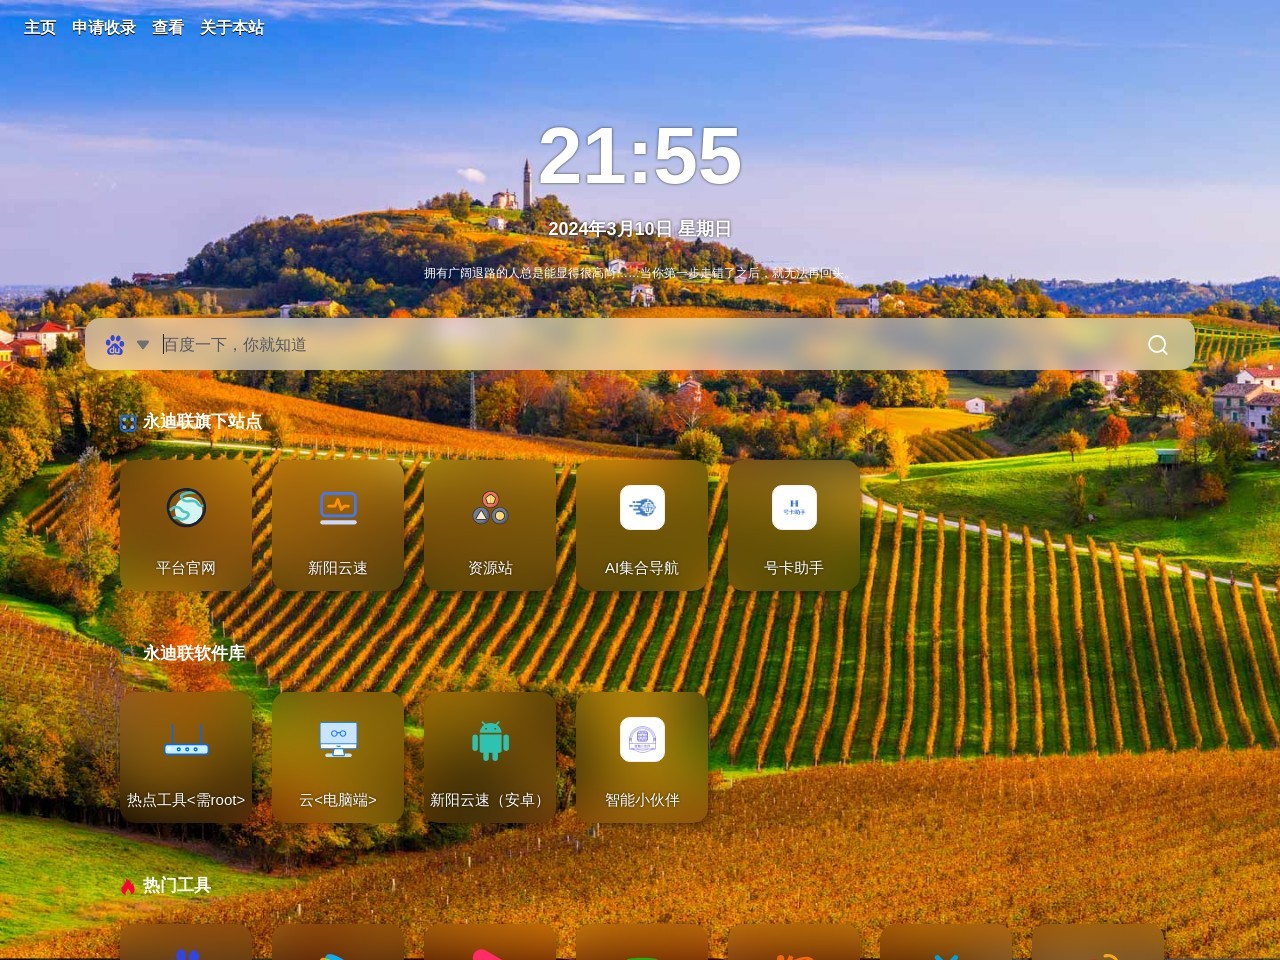
Task: Go to 主页 in top navigation
Action: (x=40, y=28)
